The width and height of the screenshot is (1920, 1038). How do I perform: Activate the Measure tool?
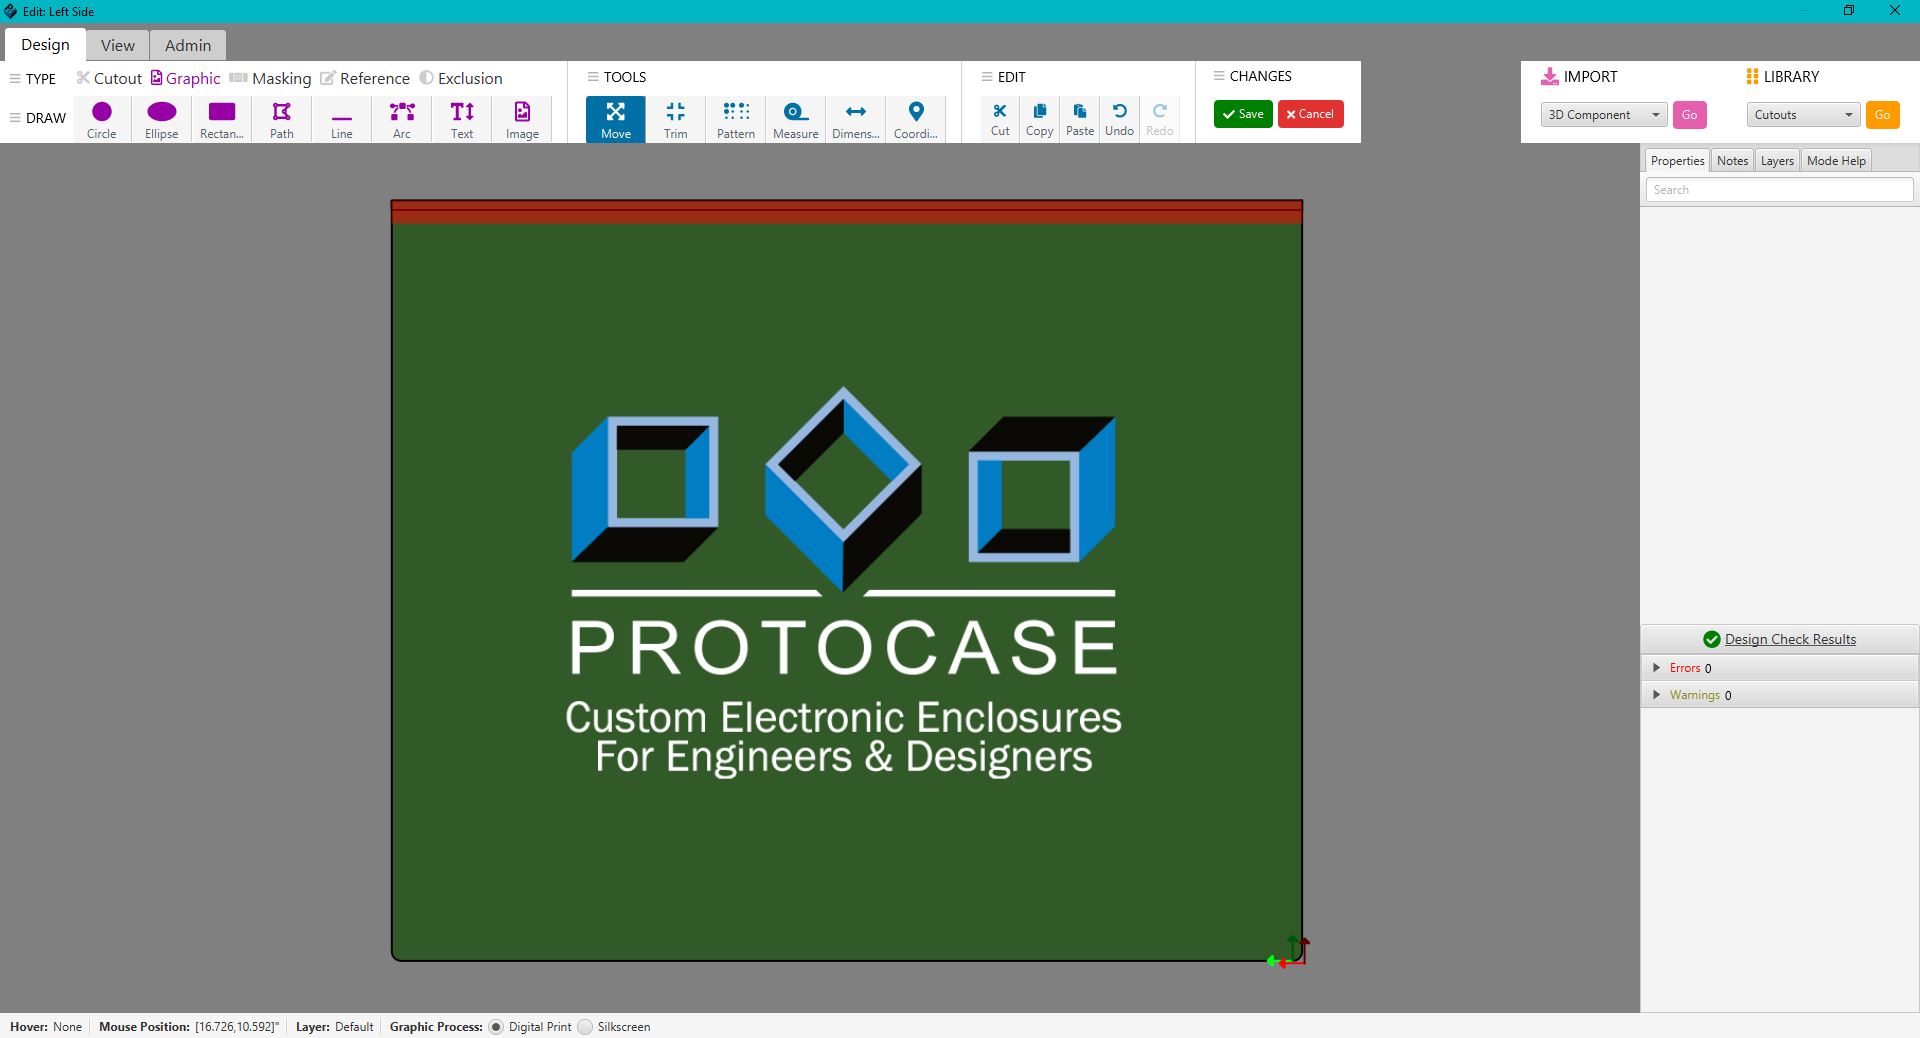pos(796,120)
